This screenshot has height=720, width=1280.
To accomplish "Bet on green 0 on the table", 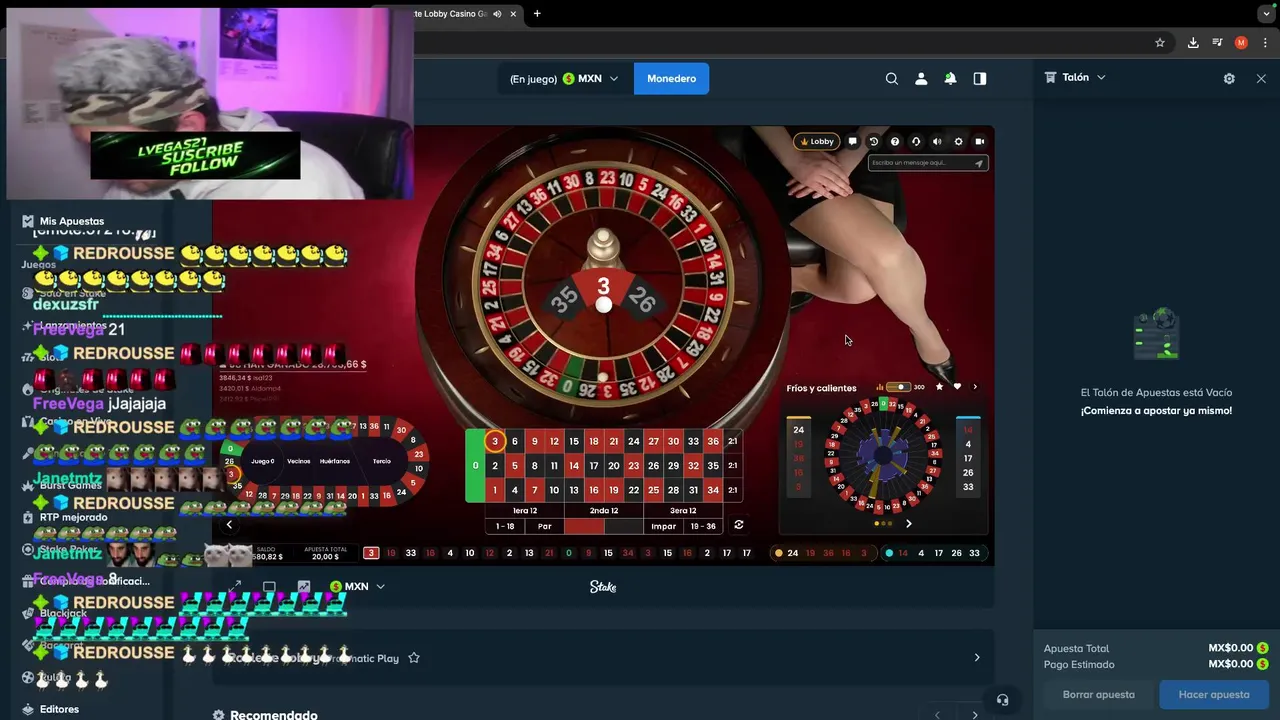I will (x=475, y=466).
